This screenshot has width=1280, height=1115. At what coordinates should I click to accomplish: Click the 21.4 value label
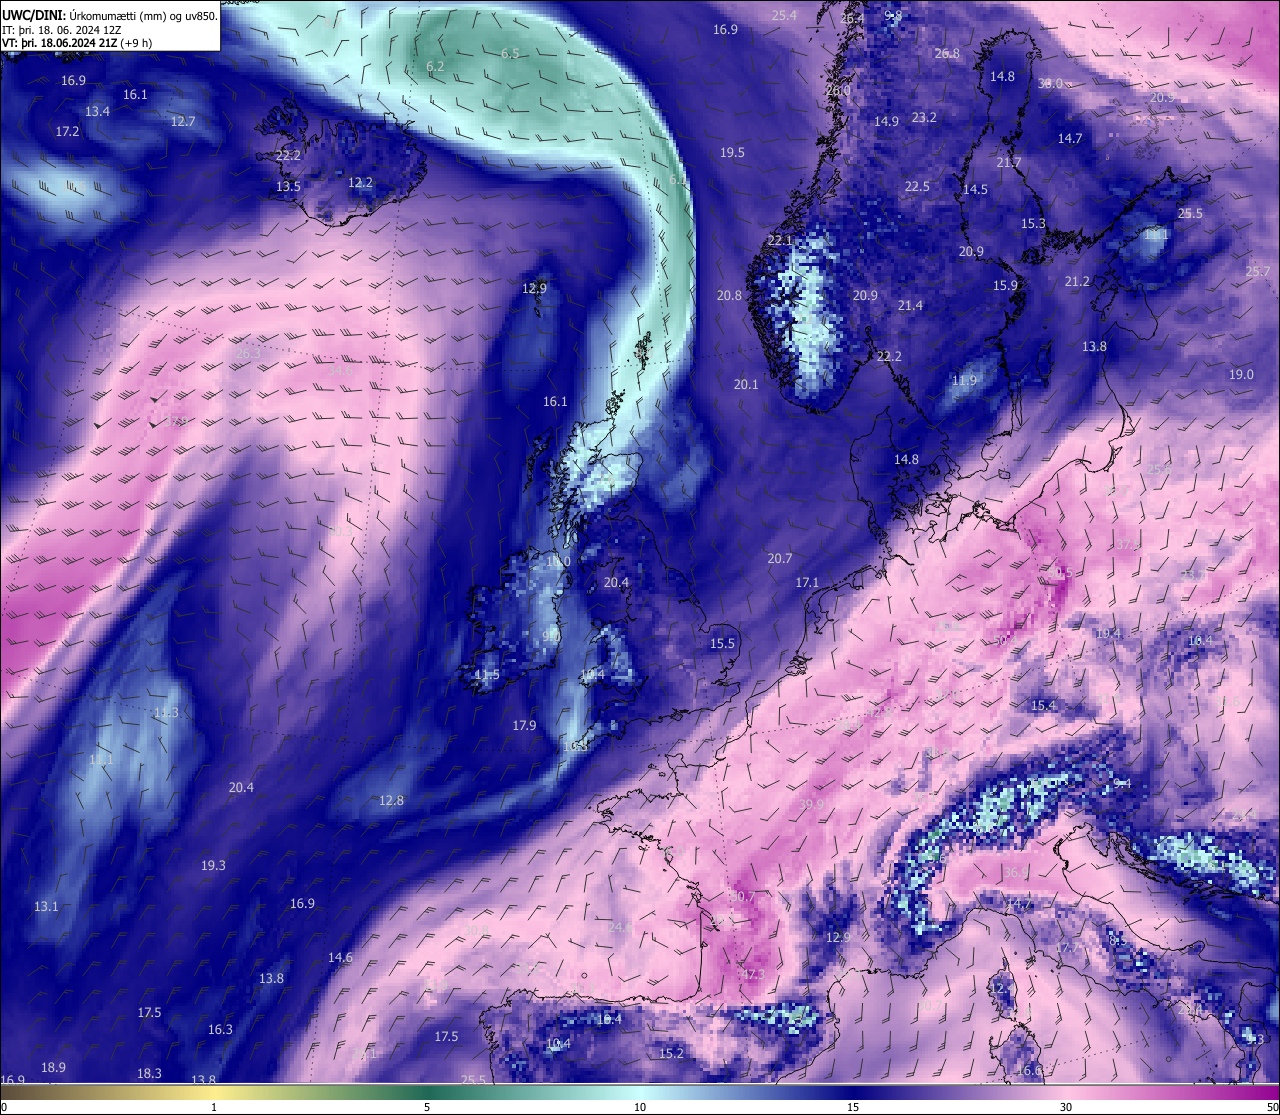tap(910, 306)
